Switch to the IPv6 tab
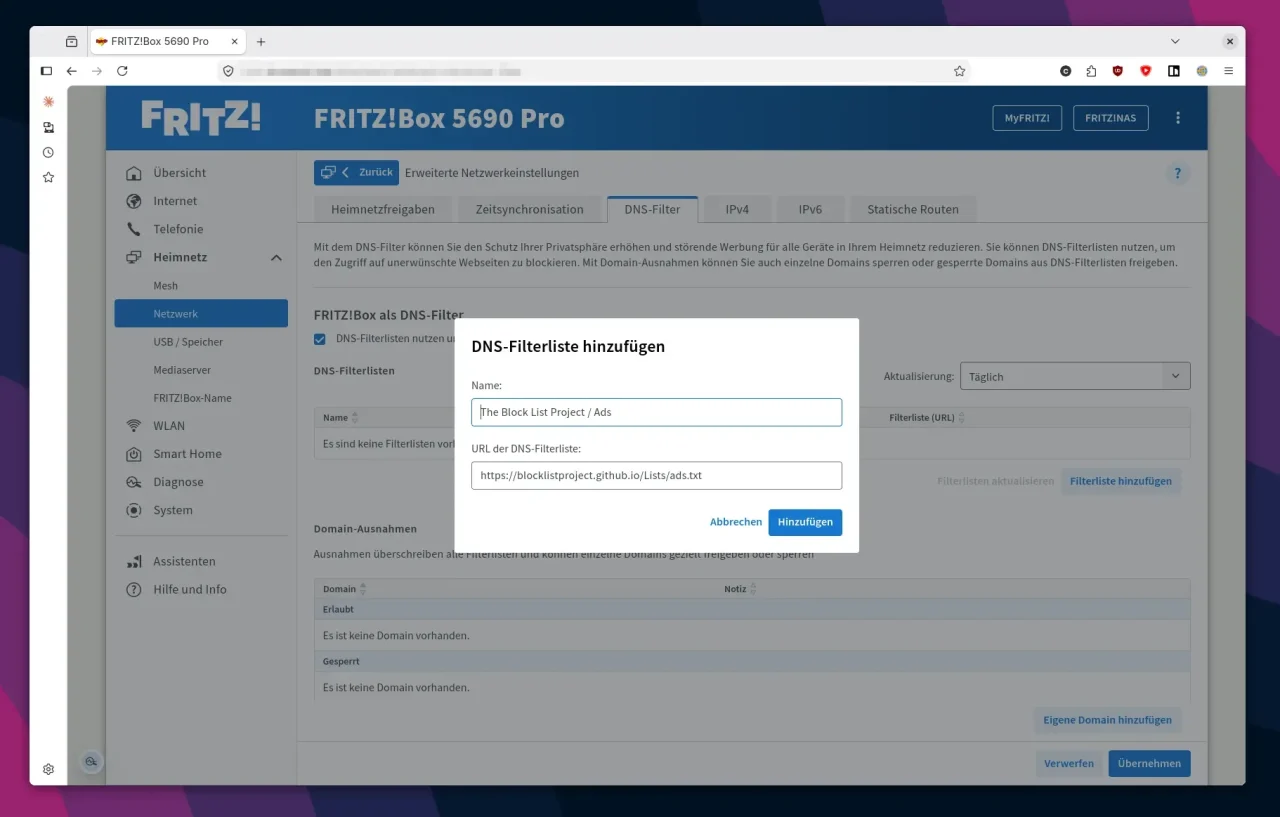The image size is (1280, 817). 810,209
